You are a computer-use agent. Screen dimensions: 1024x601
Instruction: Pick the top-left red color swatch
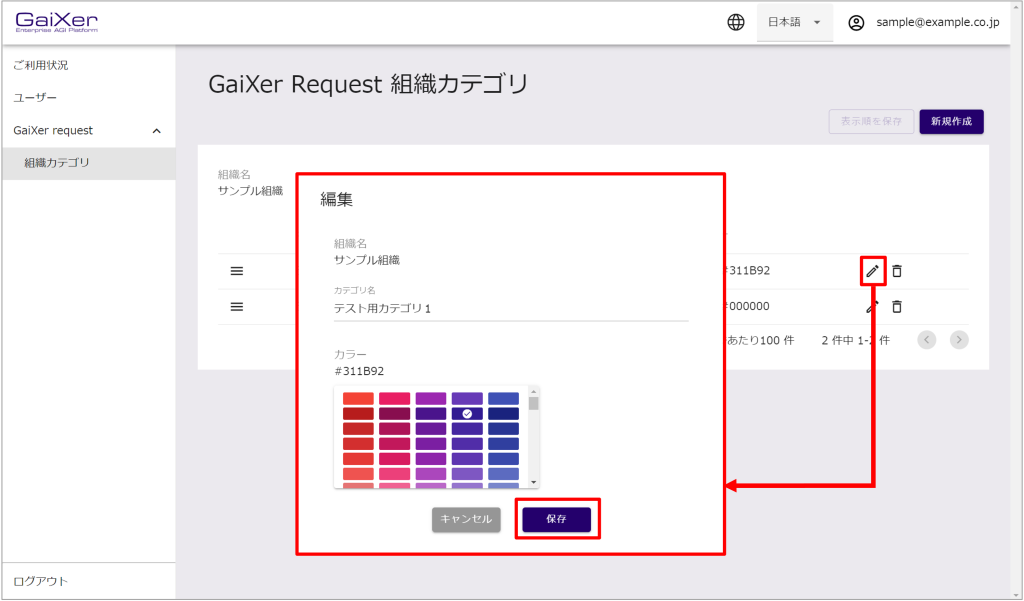(x=358, y=399)
